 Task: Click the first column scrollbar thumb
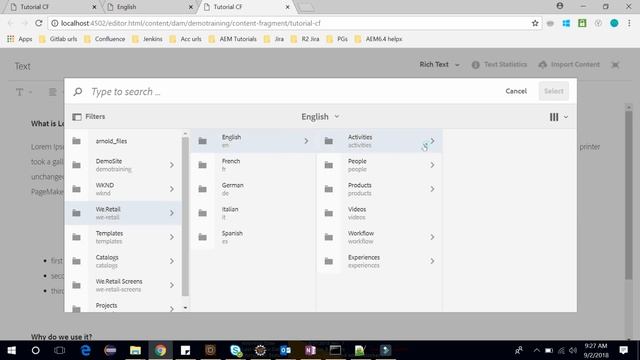click(185, 216)
